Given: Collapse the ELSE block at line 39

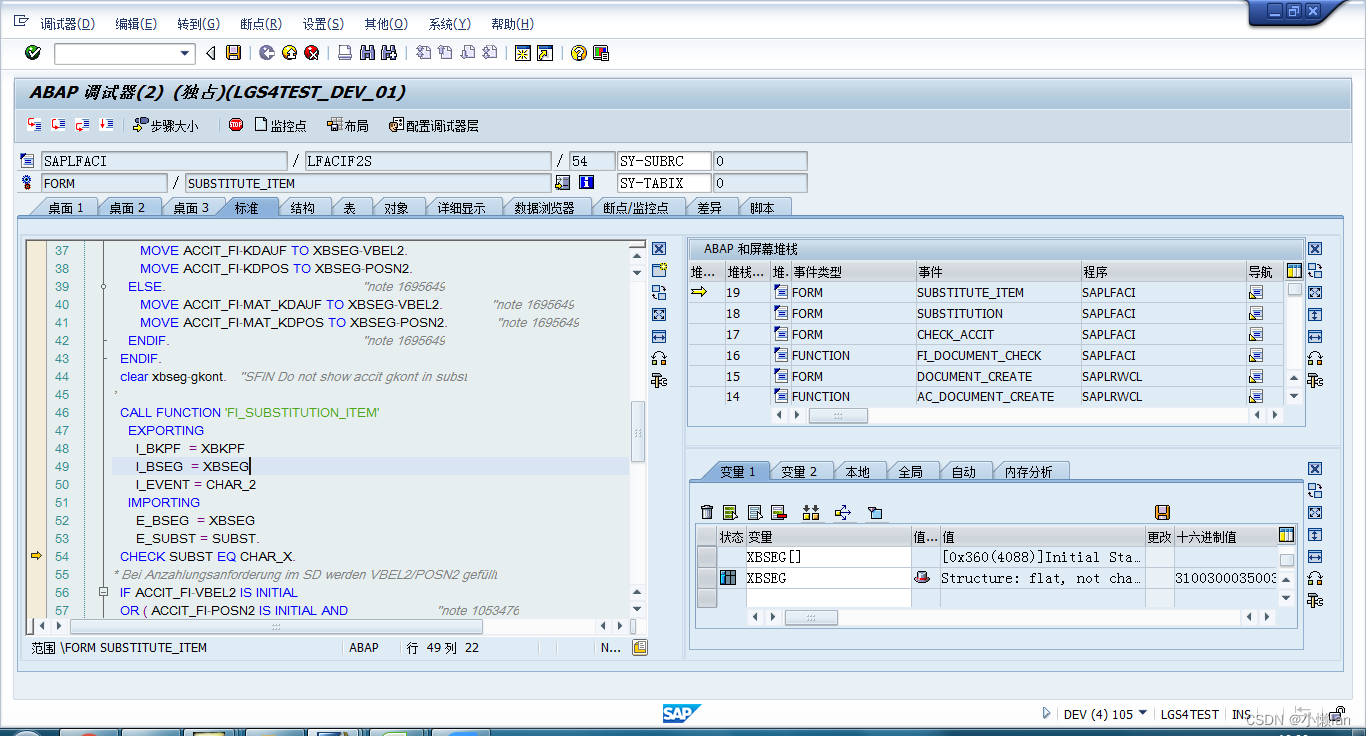Looking at the screenshot, I should tap(104, 287).
